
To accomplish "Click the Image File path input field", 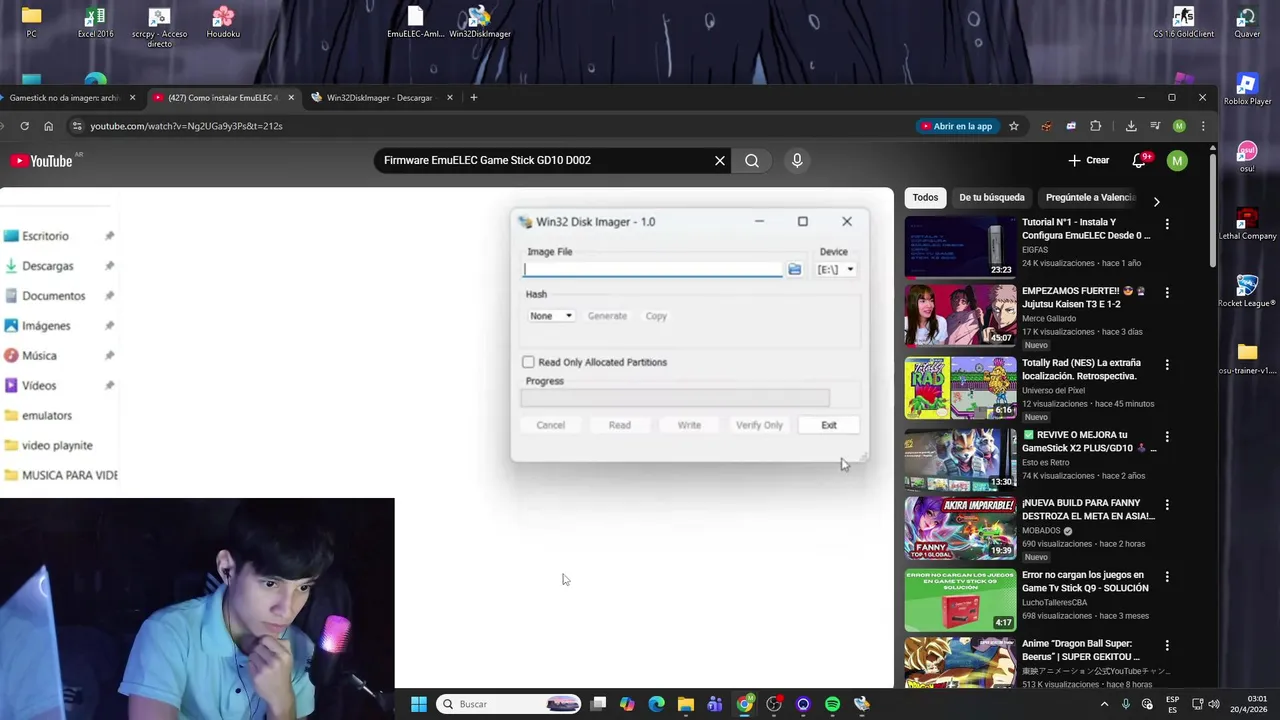I will [x=653, y=269].
